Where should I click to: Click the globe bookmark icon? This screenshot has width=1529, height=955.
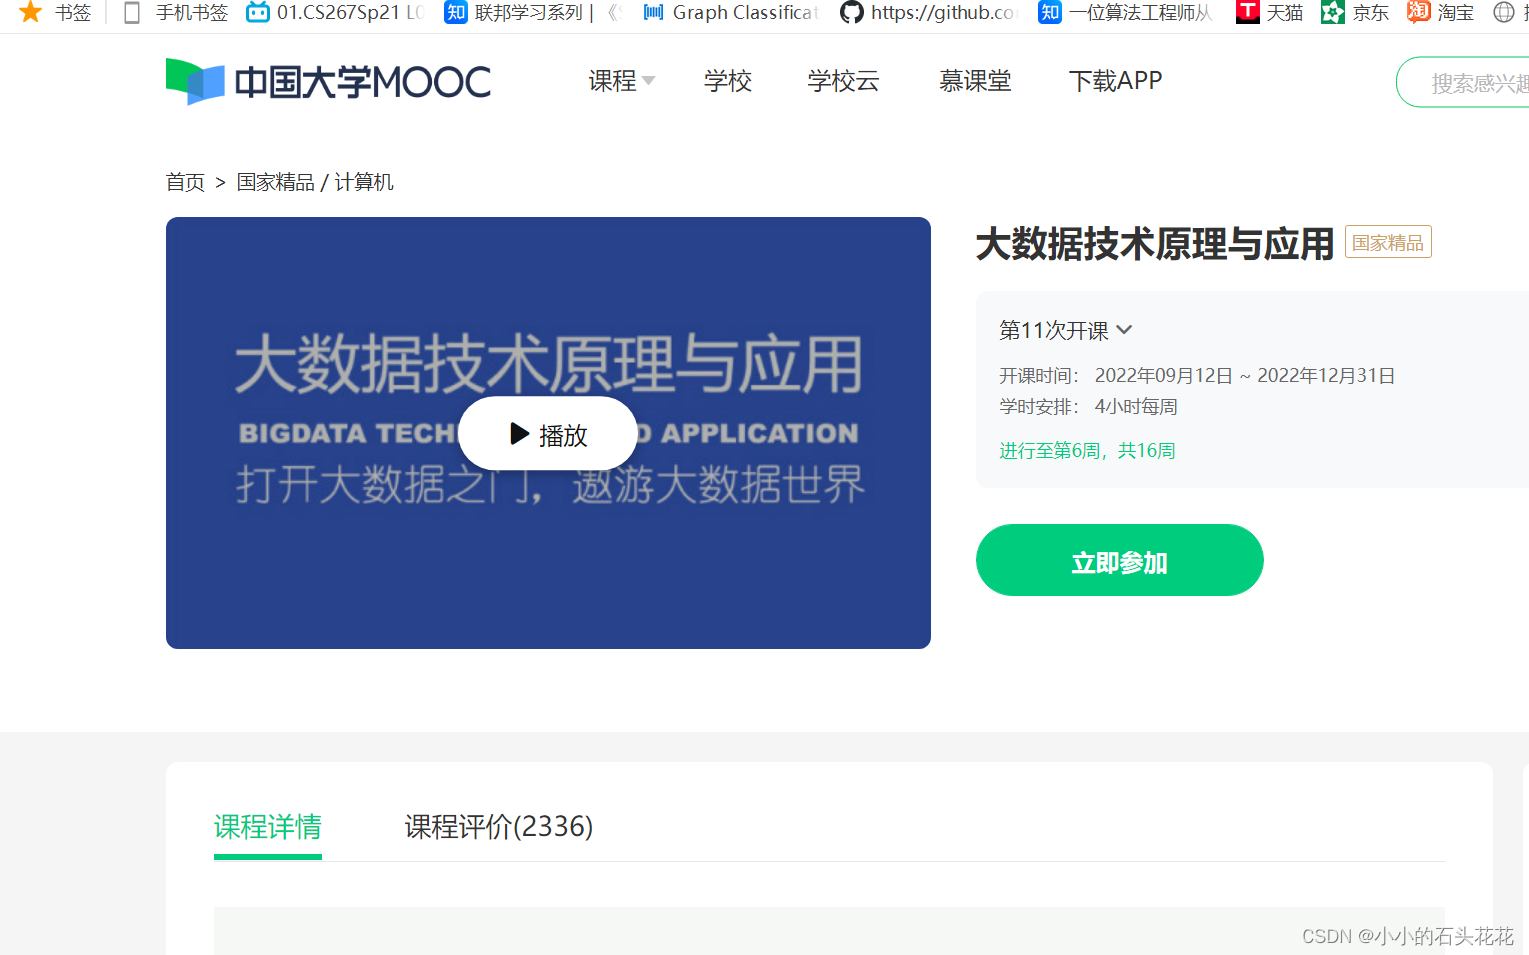coord(1503,12)
